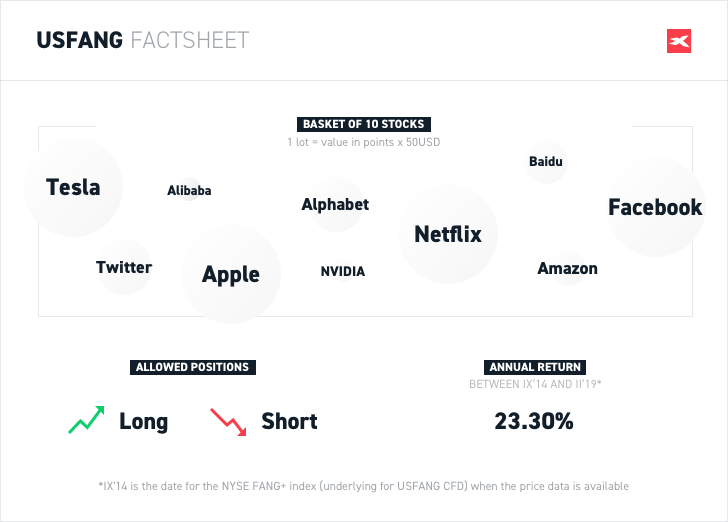728x522 pixels.
Task: Click the red Short arrow icon
Action: click(x=228, y=422)
